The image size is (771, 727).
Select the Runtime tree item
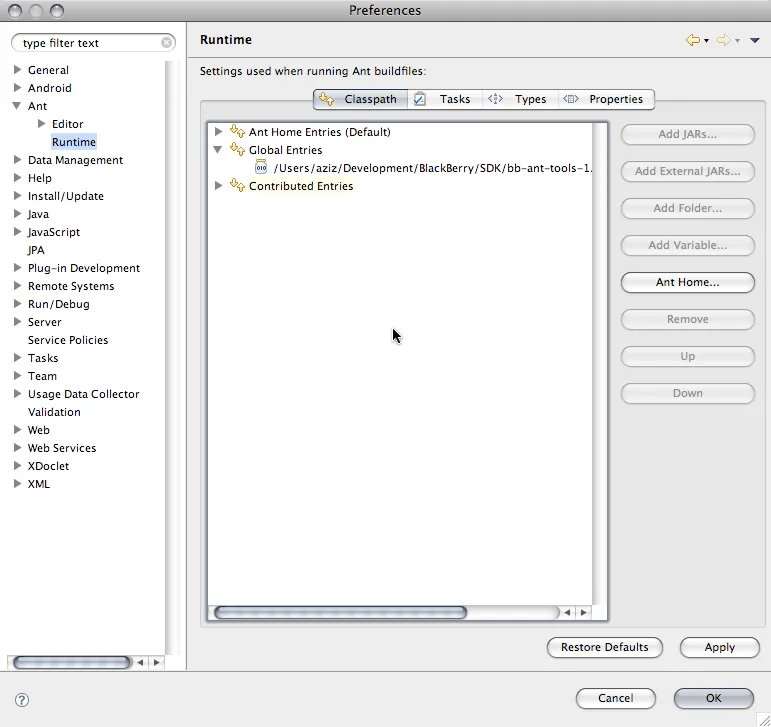tap(74, 142)
